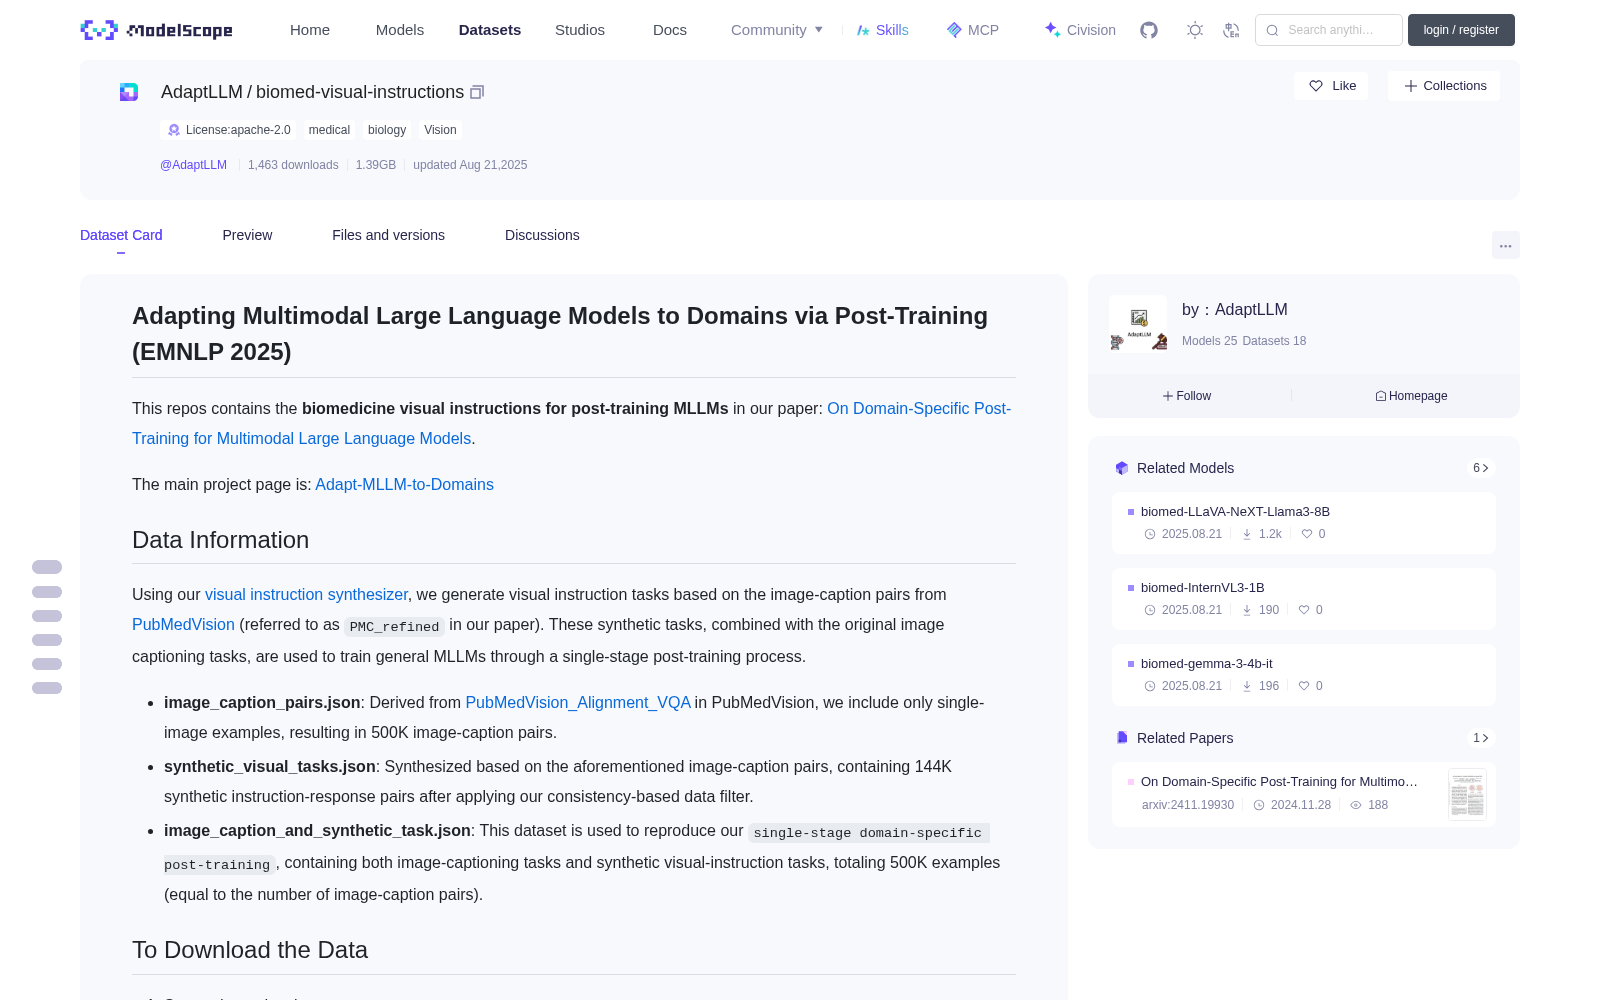Screen dimensions: 1600x1000
Task: Open biomed-InternVL3-1B model
Action: tap(1303, 598)
